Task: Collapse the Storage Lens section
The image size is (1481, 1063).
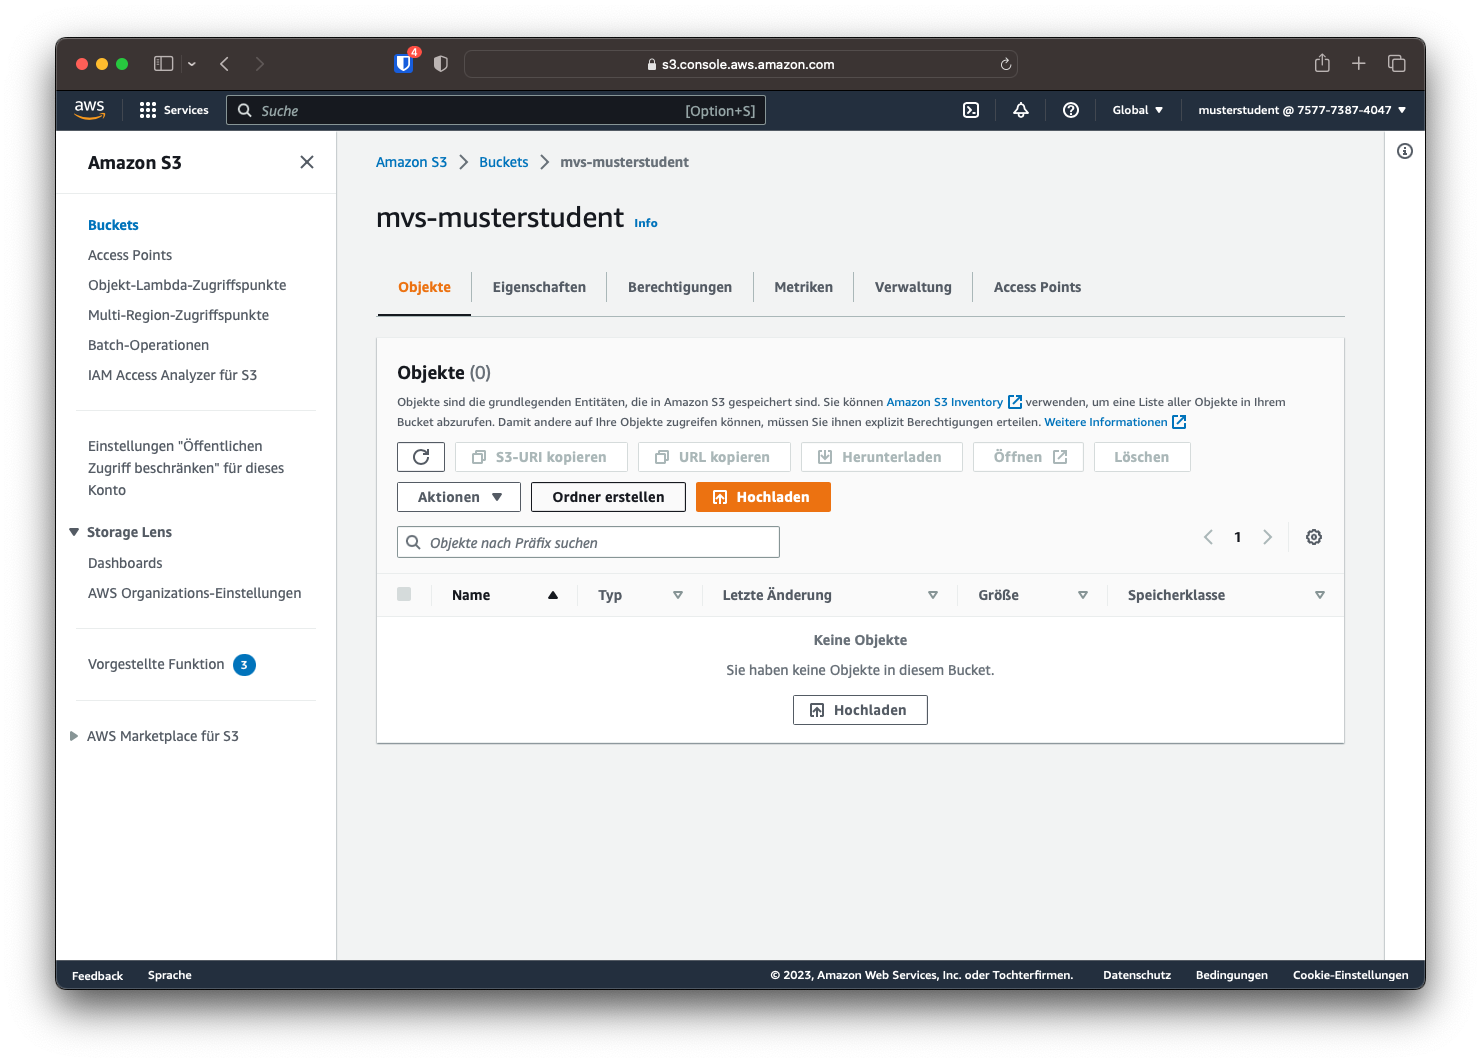Action: (x=74, y=532)
